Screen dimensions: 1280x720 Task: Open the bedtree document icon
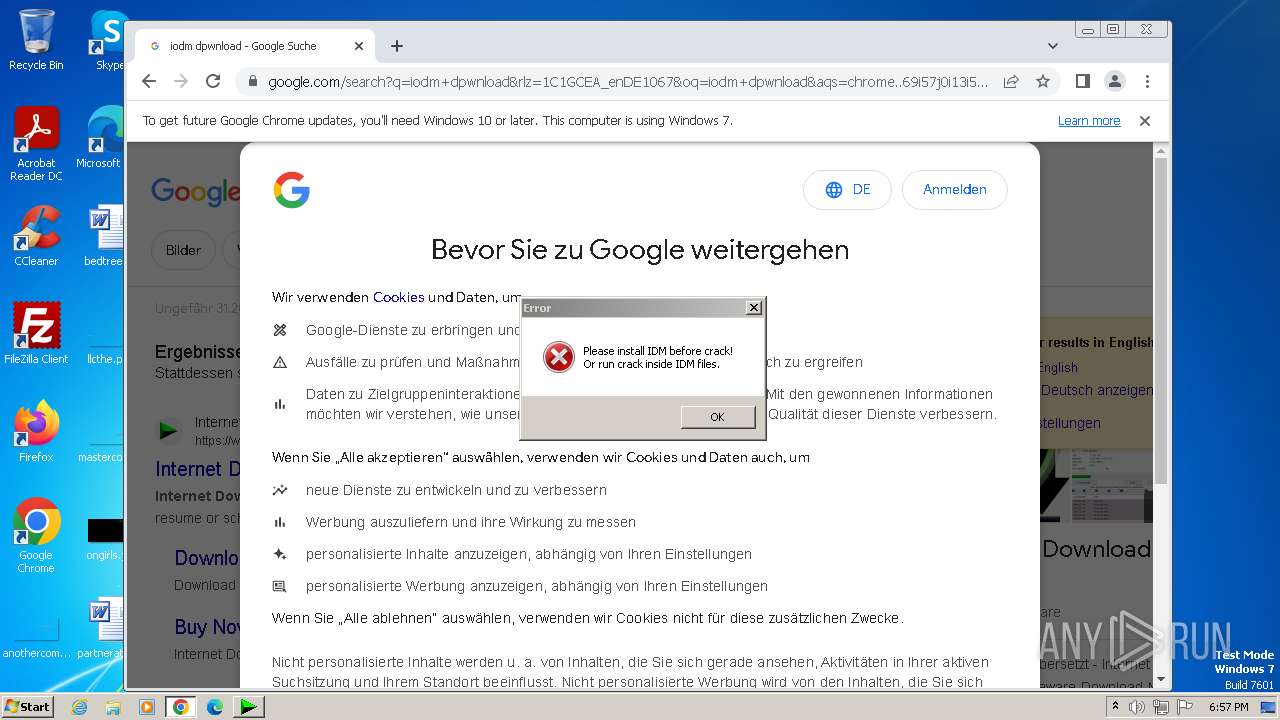tap(104, 236)
